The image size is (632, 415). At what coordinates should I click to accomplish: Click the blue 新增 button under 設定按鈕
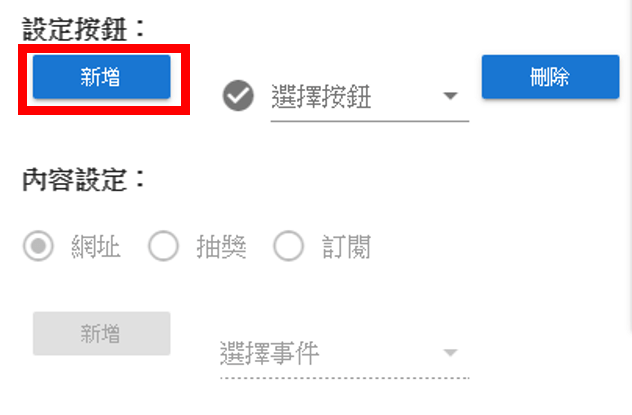[102, 77]
